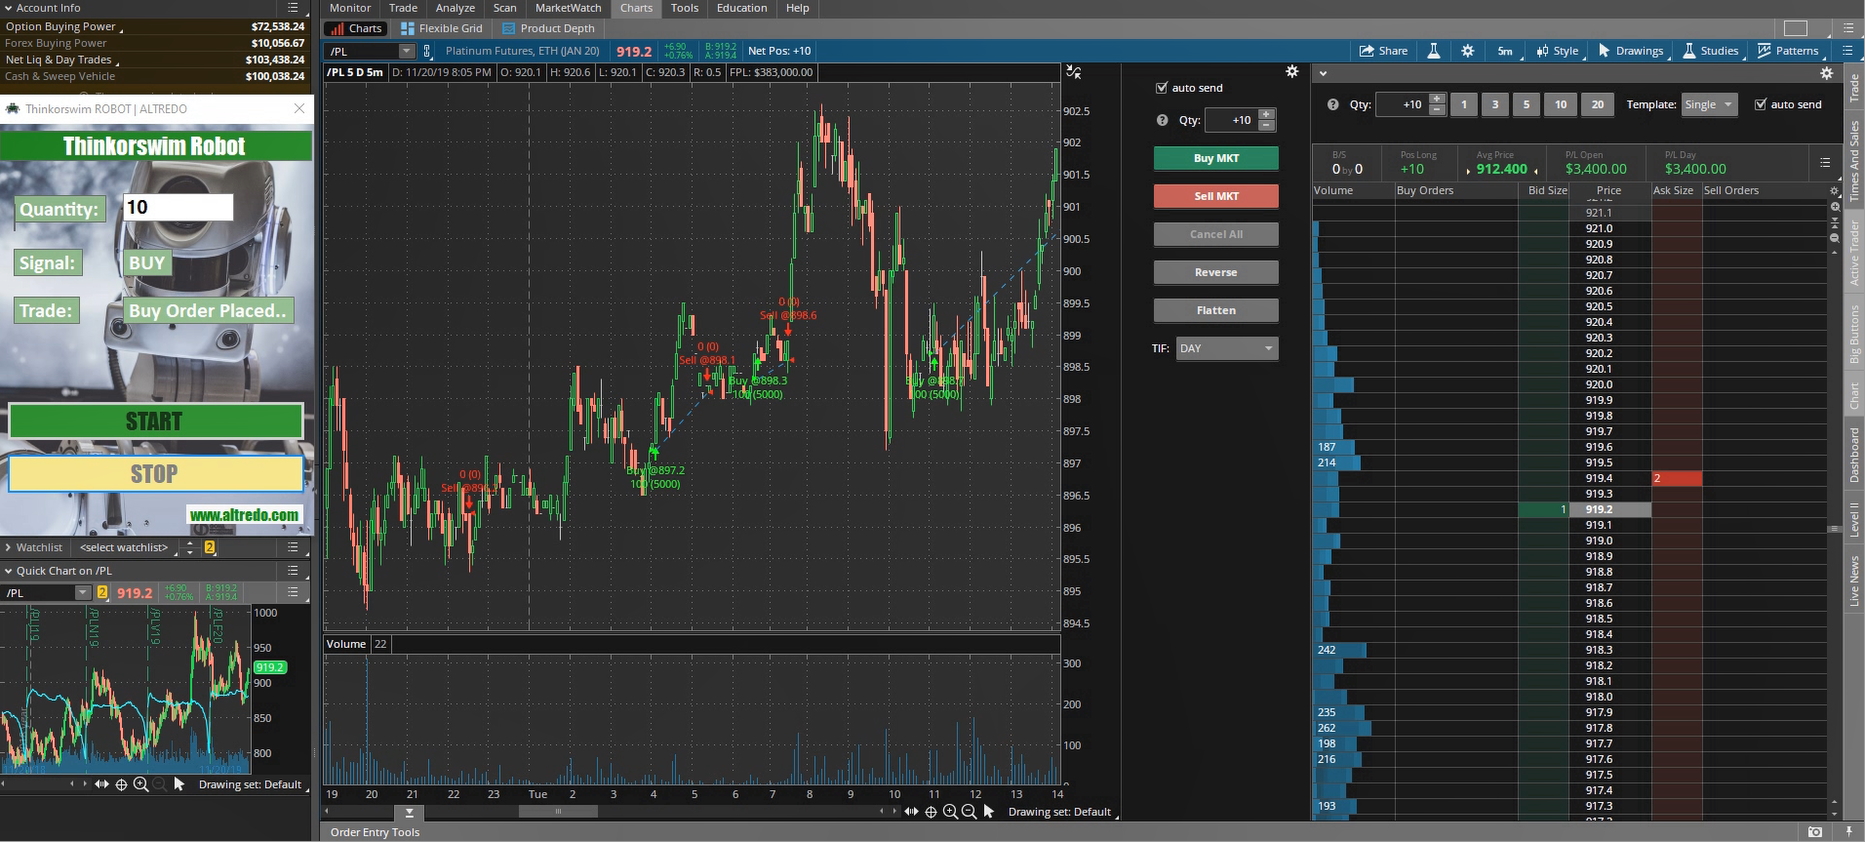Collapse the Quick Chart on /PL gadget
This screenshot has height=842, width=1865.
[8, 571]
